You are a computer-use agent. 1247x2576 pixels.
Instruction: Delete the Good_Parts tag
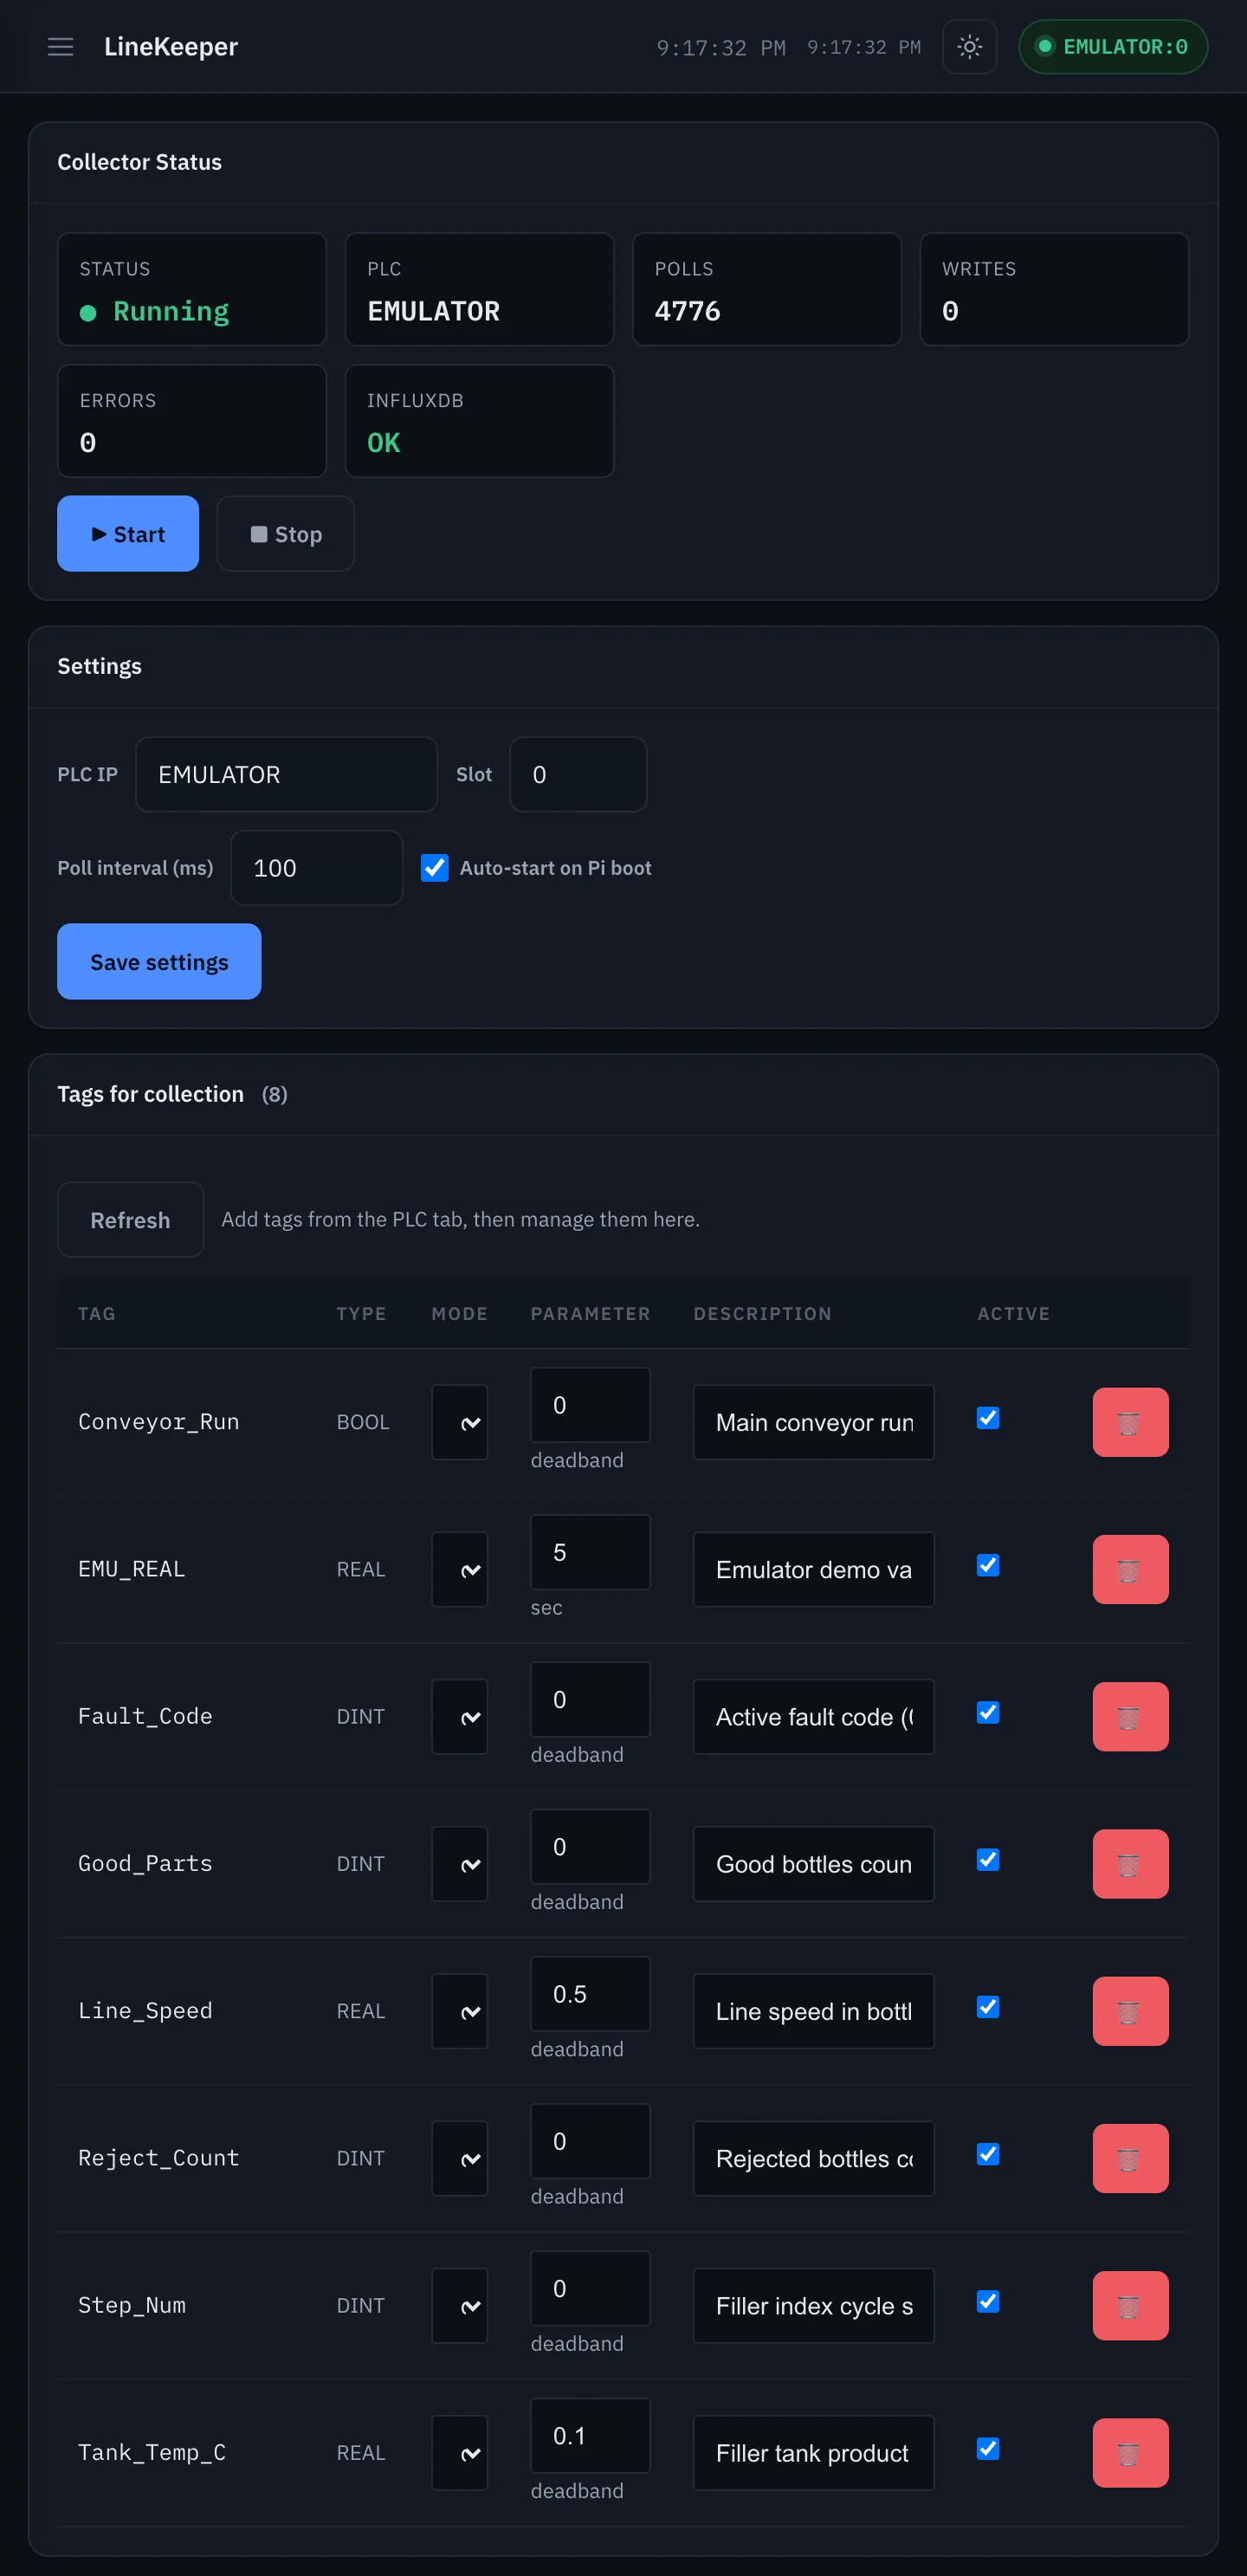point(1130,1864)
